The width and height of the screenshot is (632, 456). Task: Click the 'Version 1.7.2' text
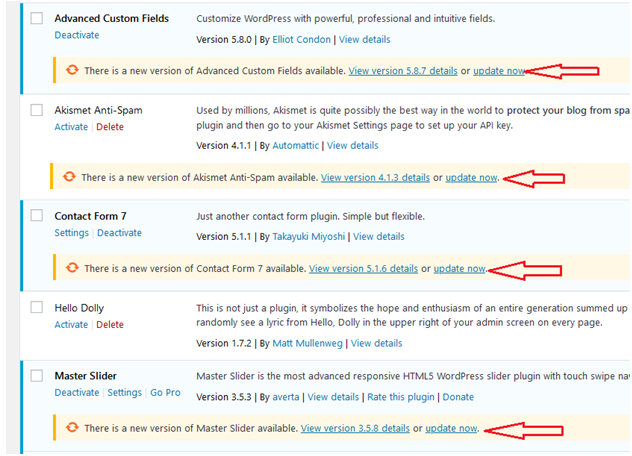click(x=224, y=343)
